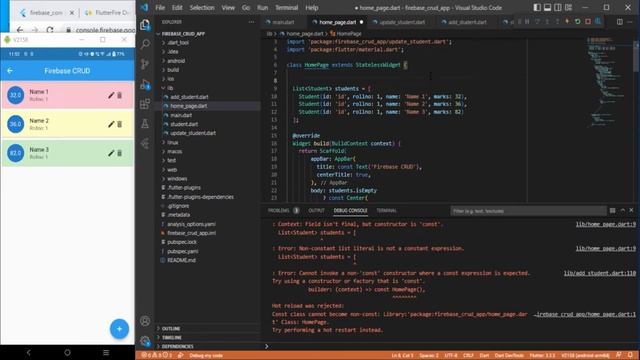Tap the Android home navigation button

click(x=67, y=352)
